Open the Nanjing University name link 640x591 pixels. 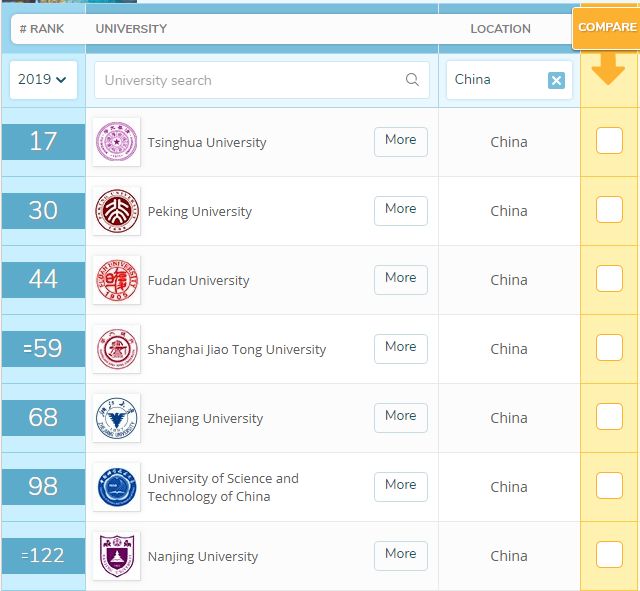[x=203, y=556]
